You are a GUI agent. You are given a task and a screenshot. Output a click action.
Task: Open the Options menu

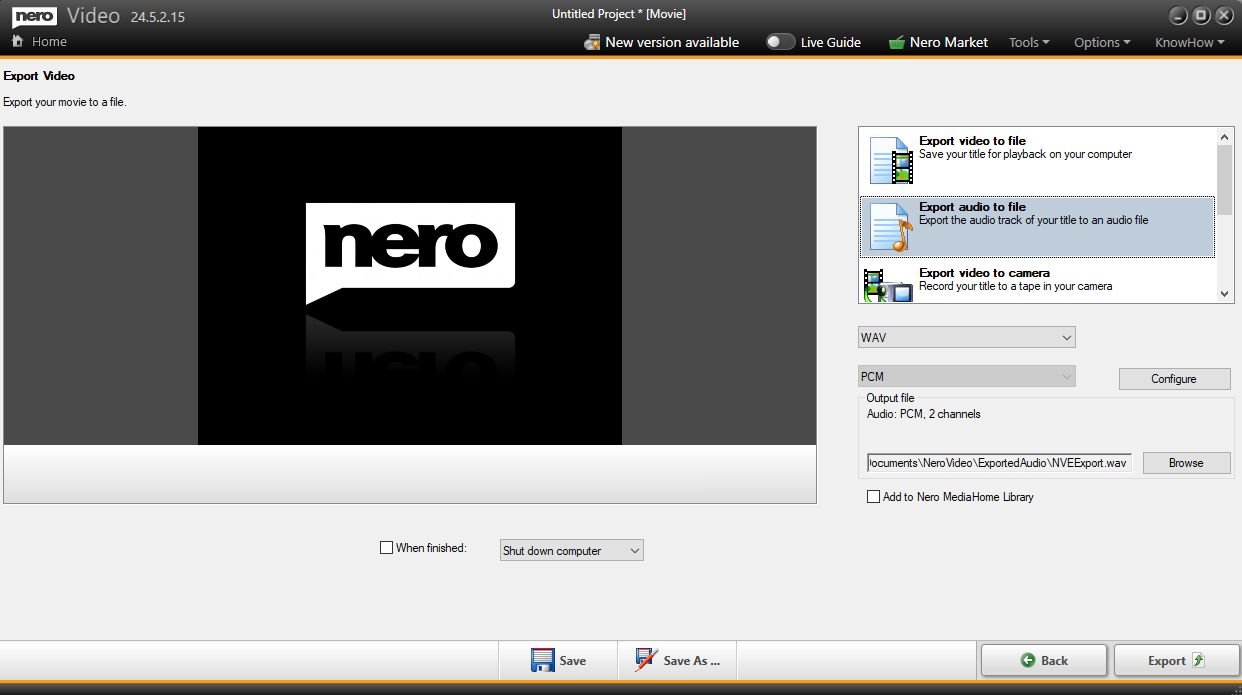pyautogui.click(x=1102, y=42)
